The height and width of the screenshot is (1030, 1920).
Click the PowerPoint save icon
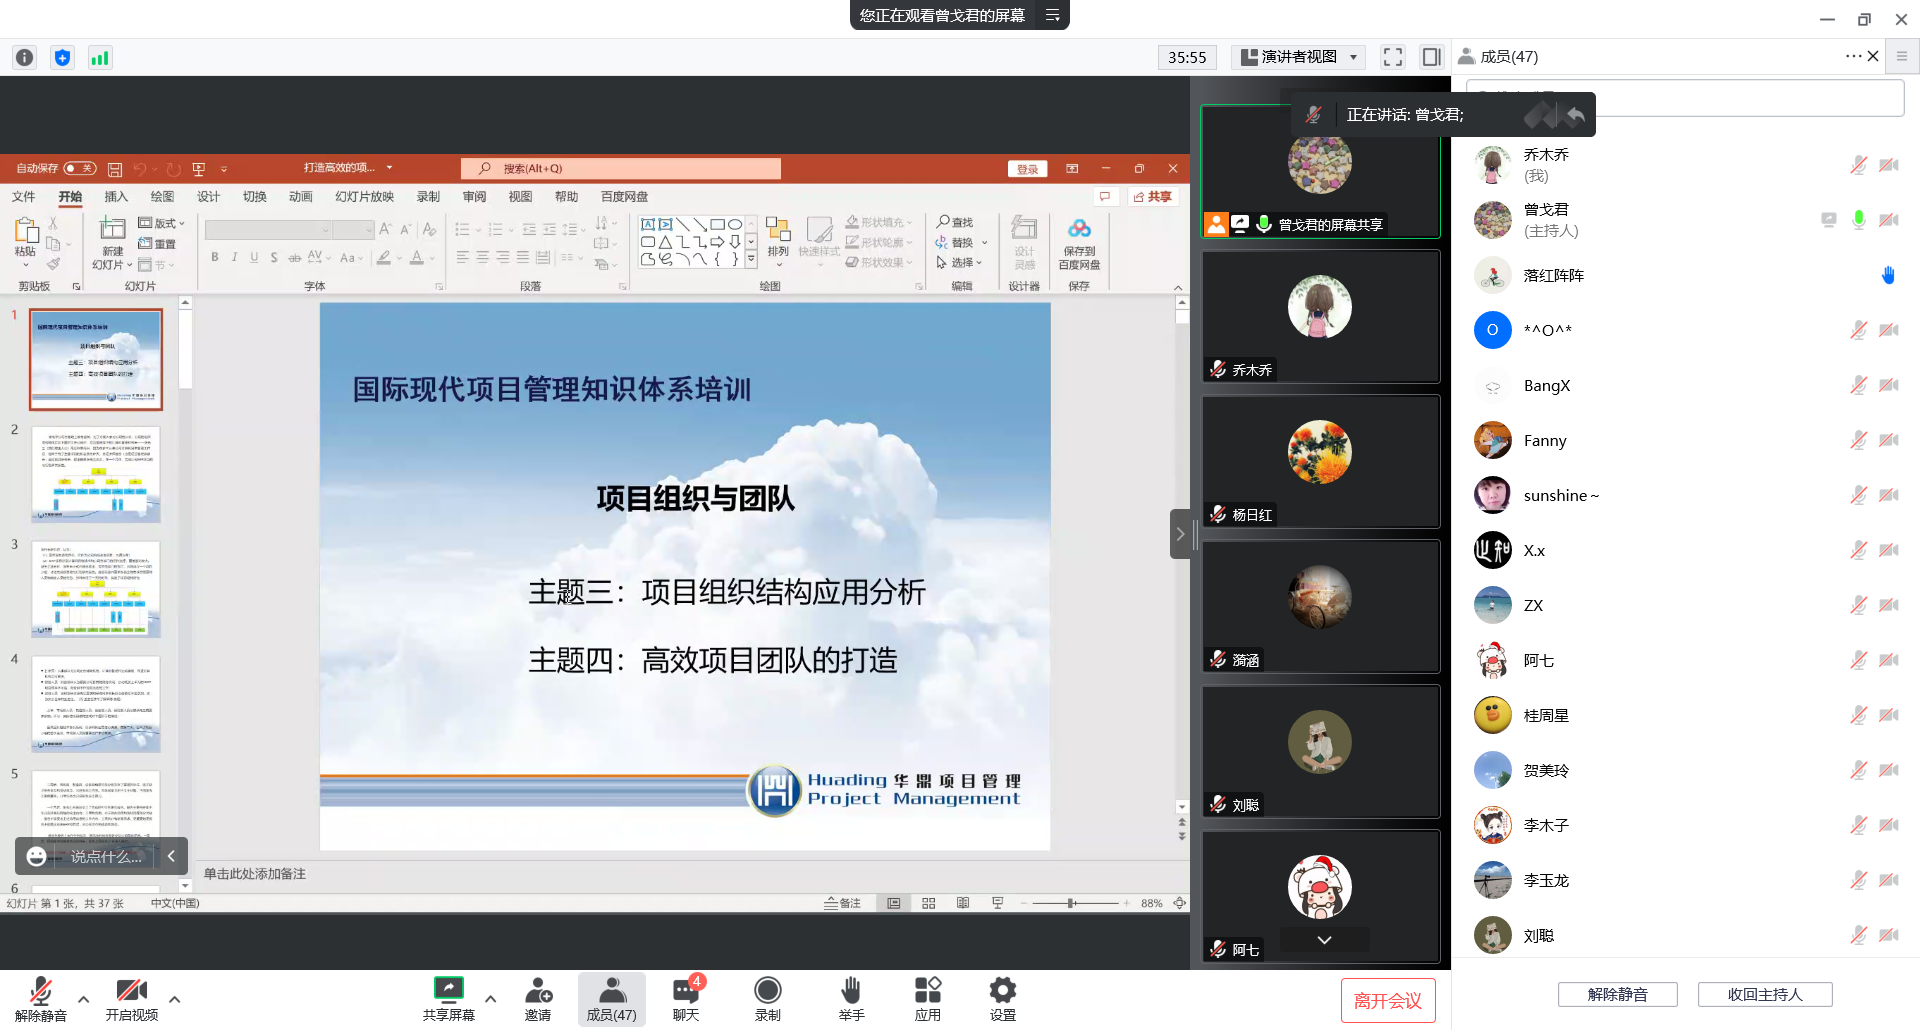click(x=115, y=169)
